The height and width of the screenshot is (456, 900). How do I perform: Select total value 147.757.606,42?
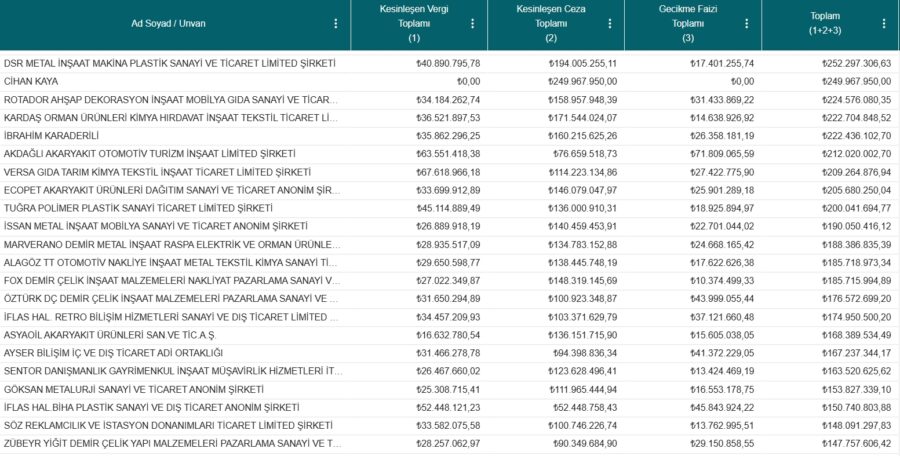click(856, 445)
